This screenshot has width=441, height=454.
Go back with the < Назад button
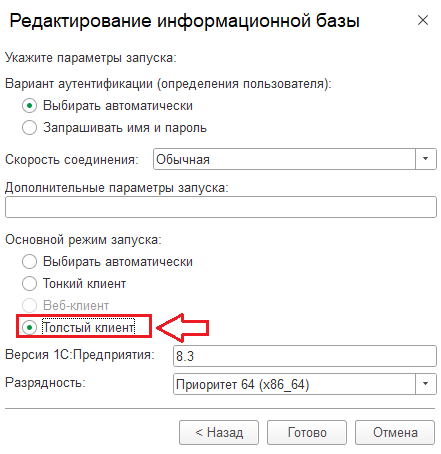pos(219,432)
